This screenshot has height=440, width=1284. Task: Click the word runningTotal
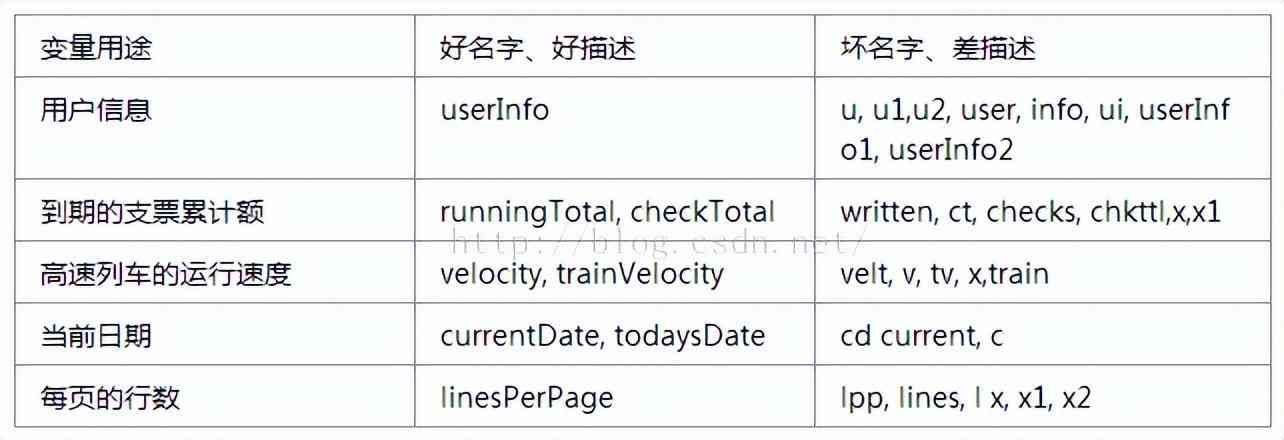pos(527,212)
